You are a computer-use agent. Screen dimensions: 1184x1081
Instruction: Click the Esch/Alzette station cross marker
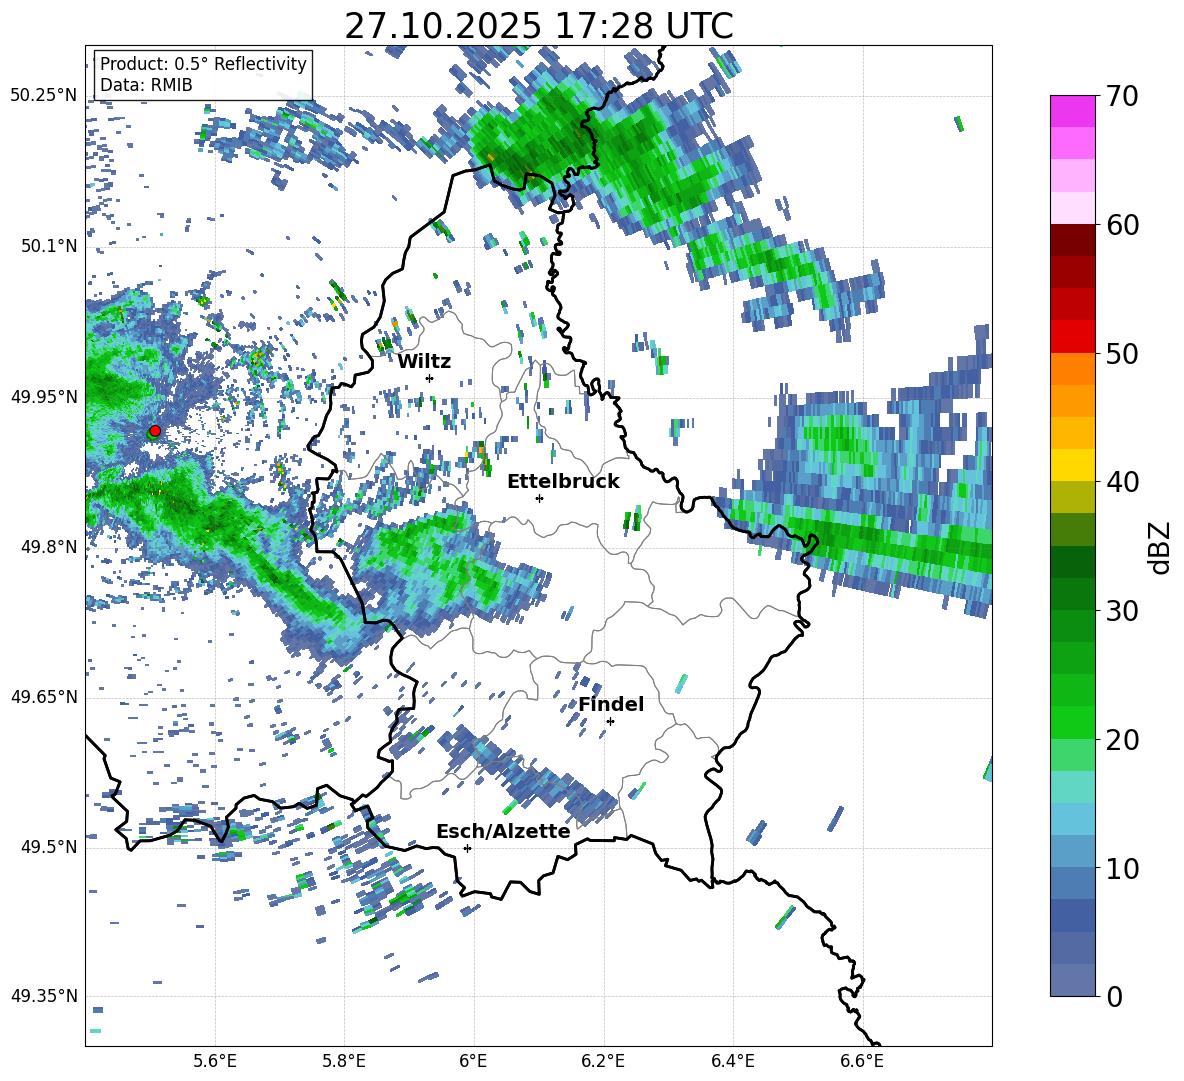(x=467, y=848)
